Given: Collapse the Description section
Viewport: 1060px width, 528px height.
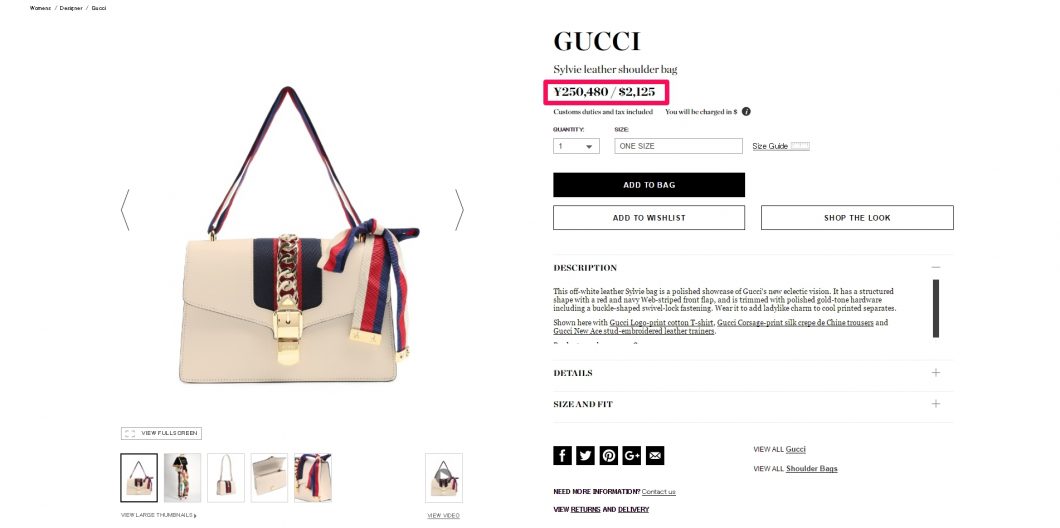Looking at the screenshot, I should click(936, 268).
